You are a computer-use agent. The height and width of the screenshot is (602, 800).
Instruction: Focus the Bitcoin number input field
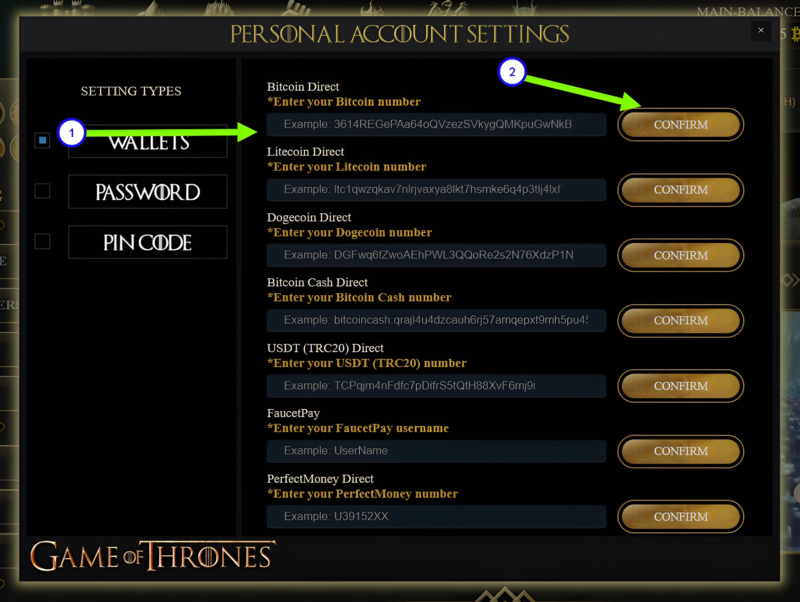436,124
